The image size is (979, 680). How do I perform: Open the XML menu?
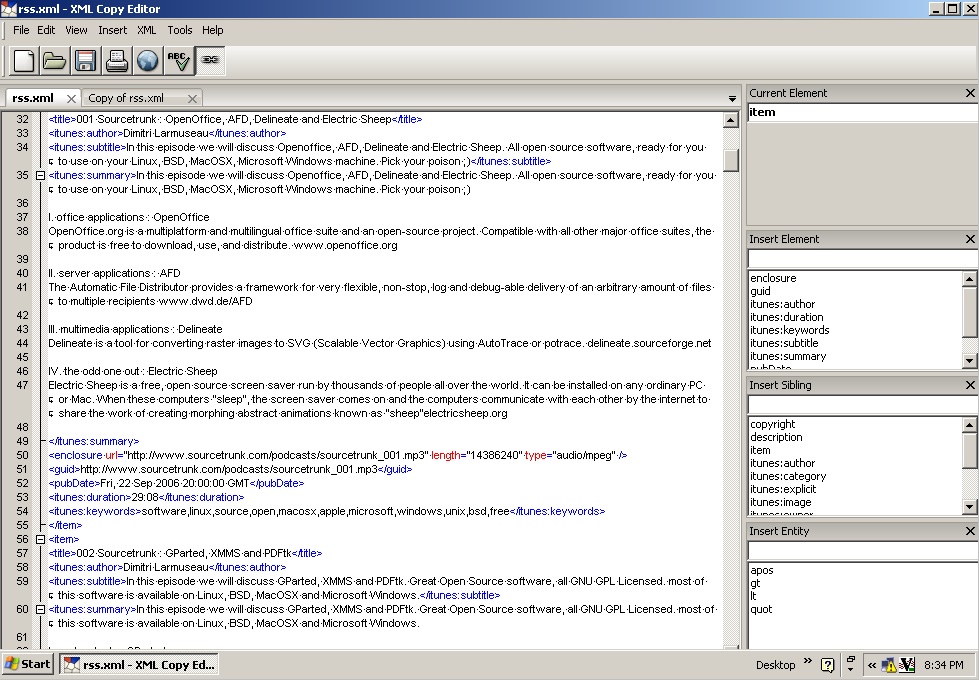147,30
